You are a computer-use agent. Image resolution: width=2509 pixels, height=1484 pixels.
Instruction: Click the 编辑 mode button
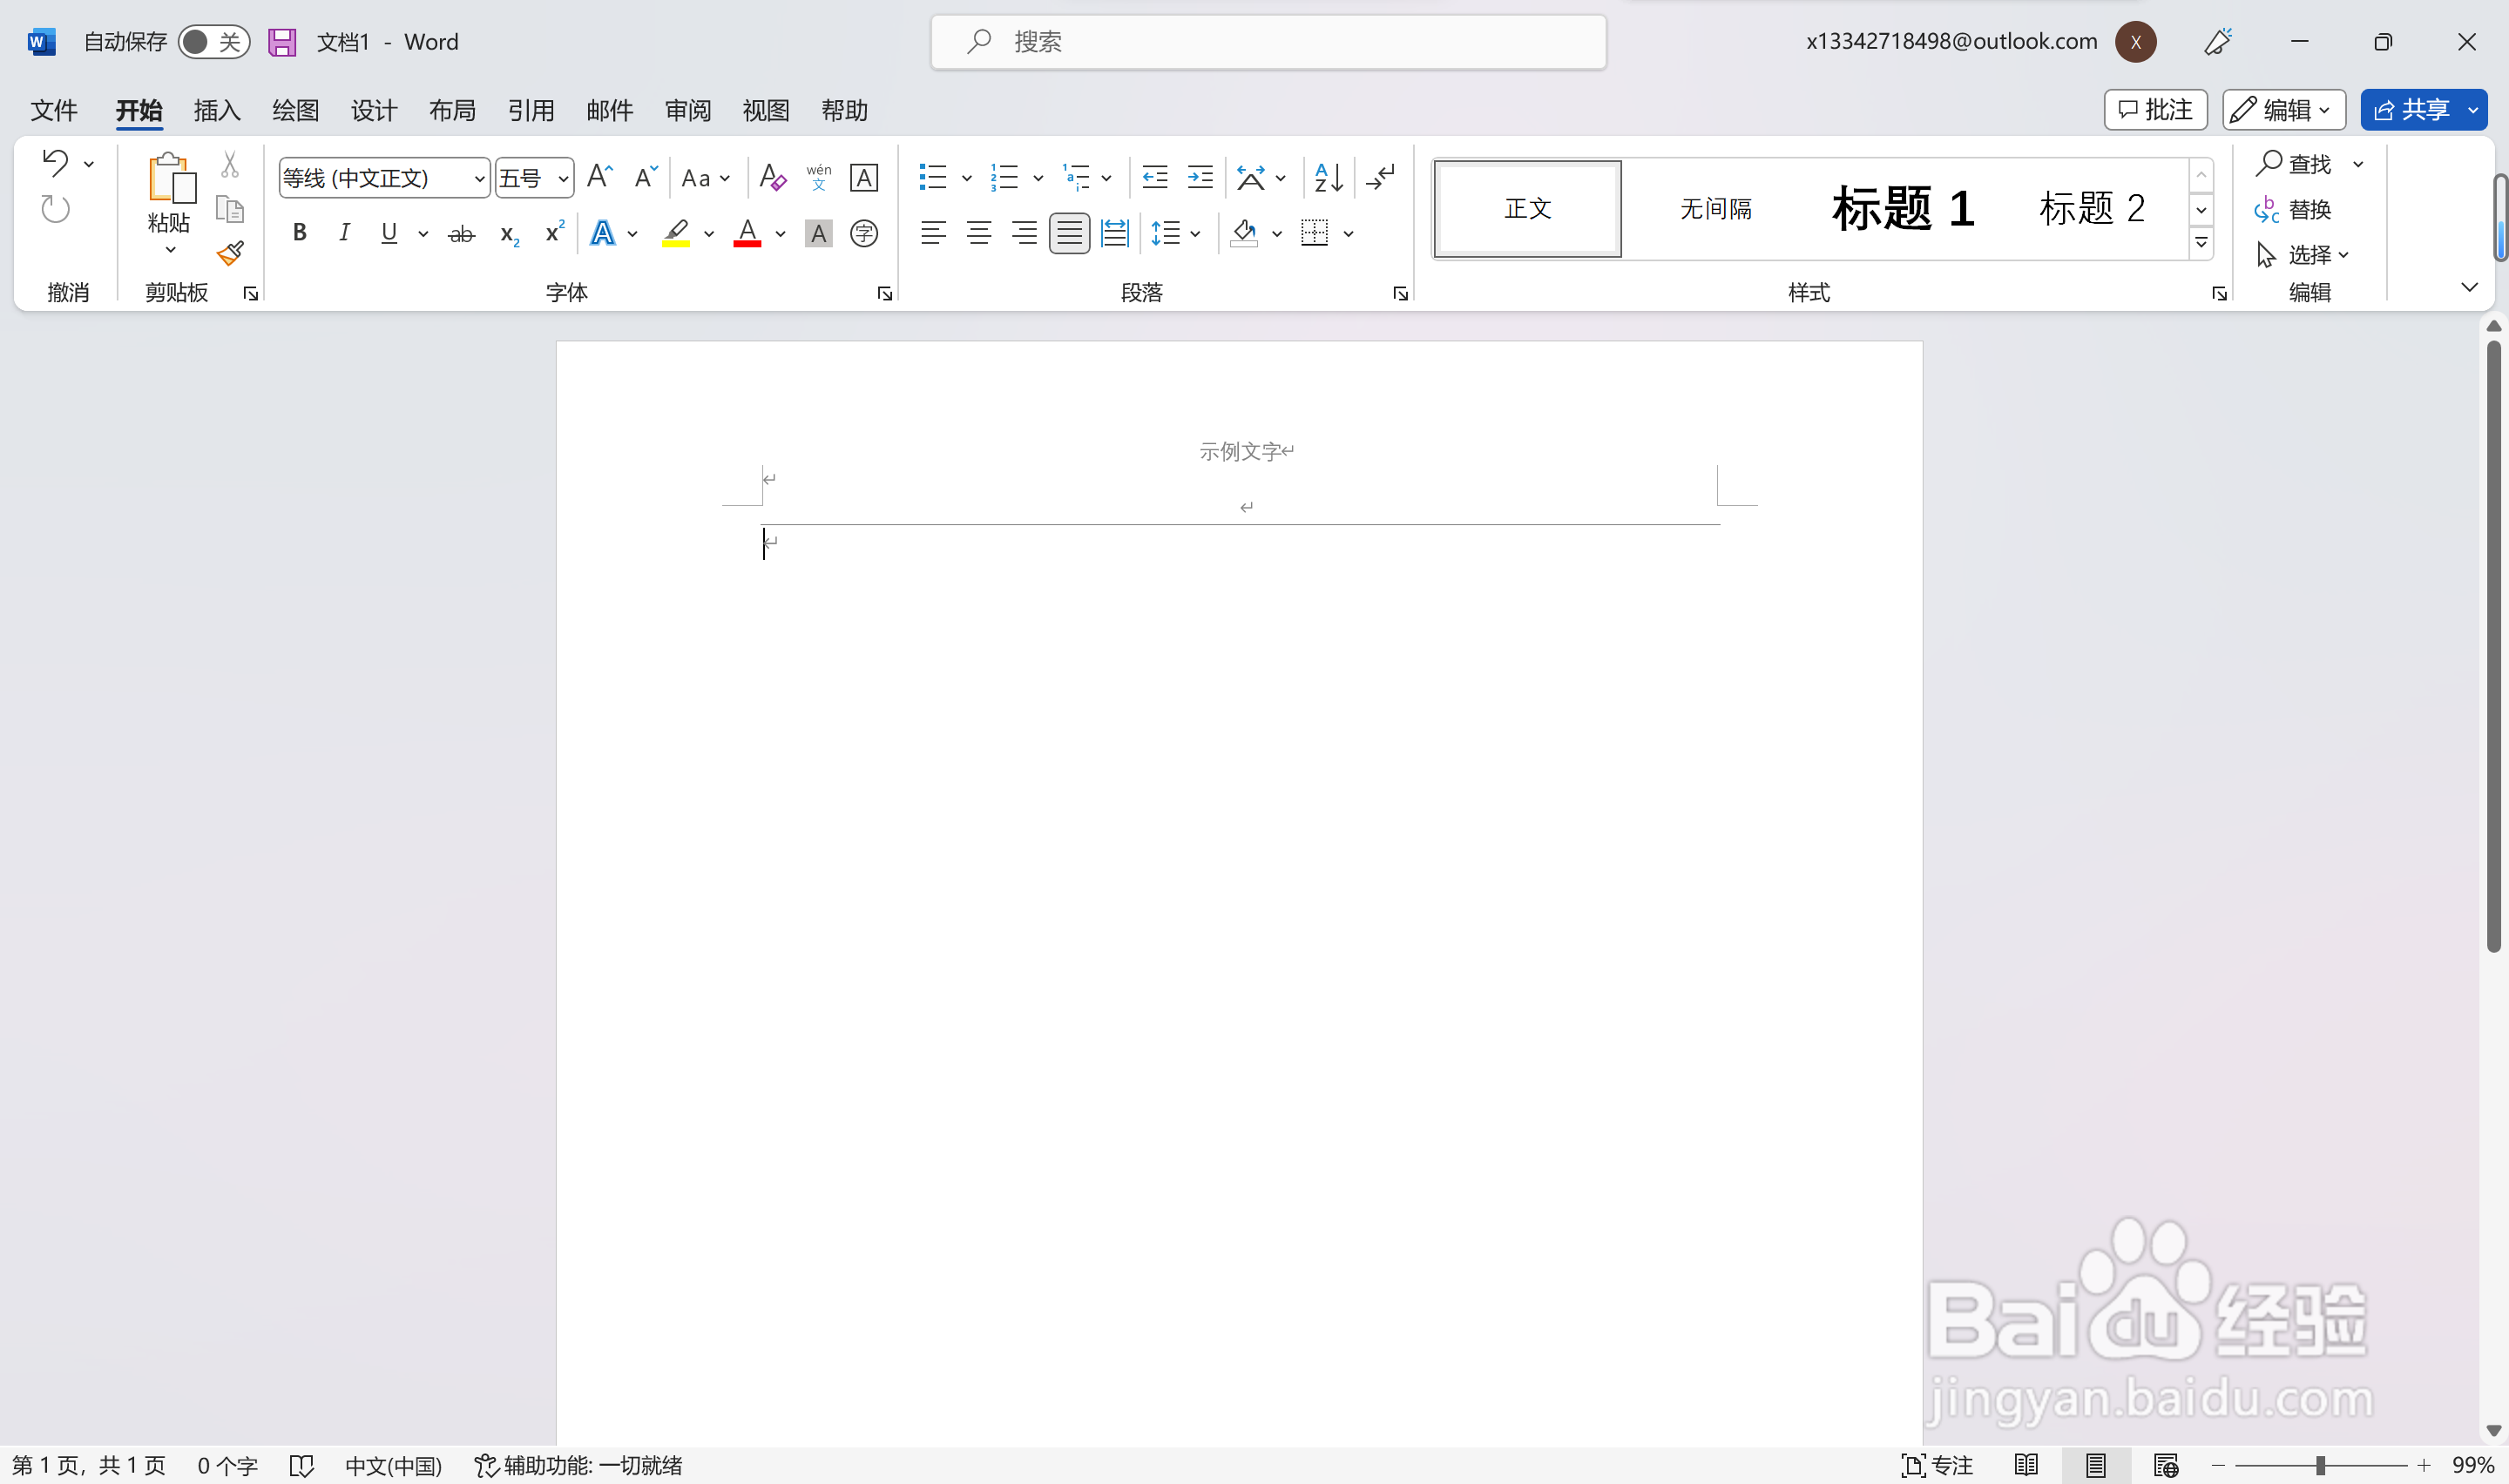2284,109
